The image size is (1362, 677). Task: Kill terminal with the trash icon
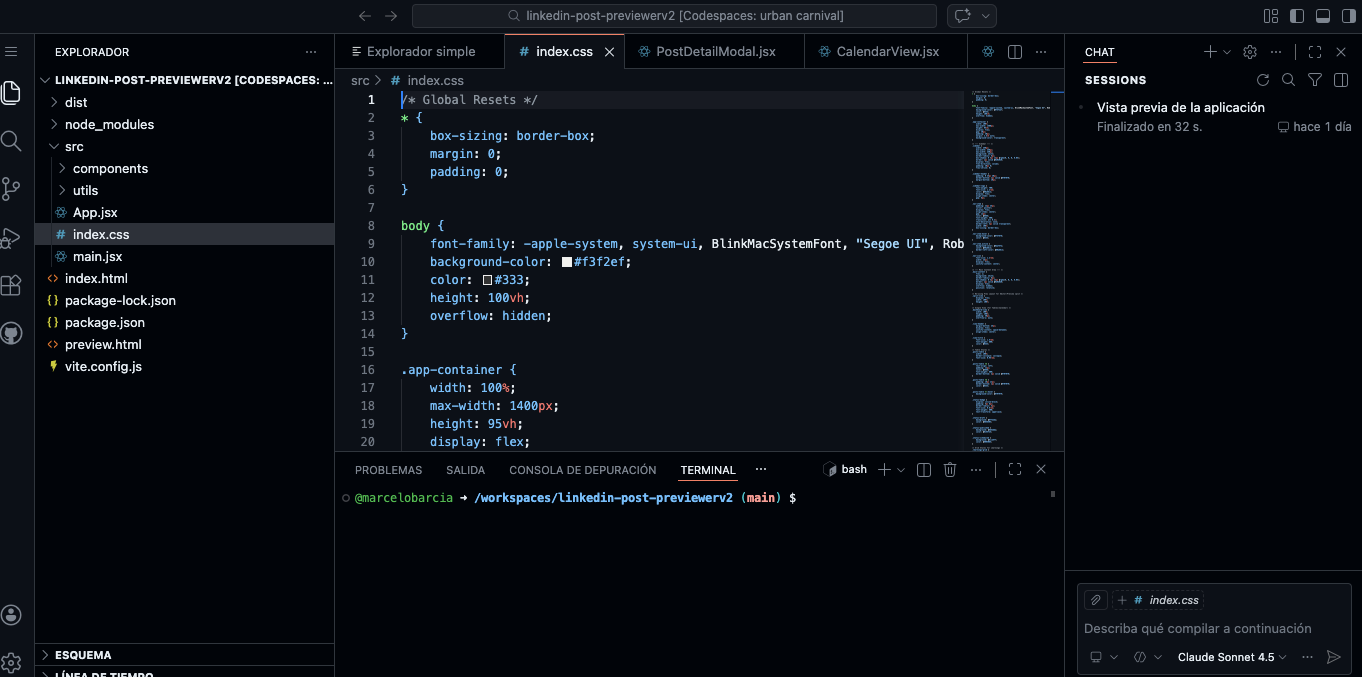950,470
